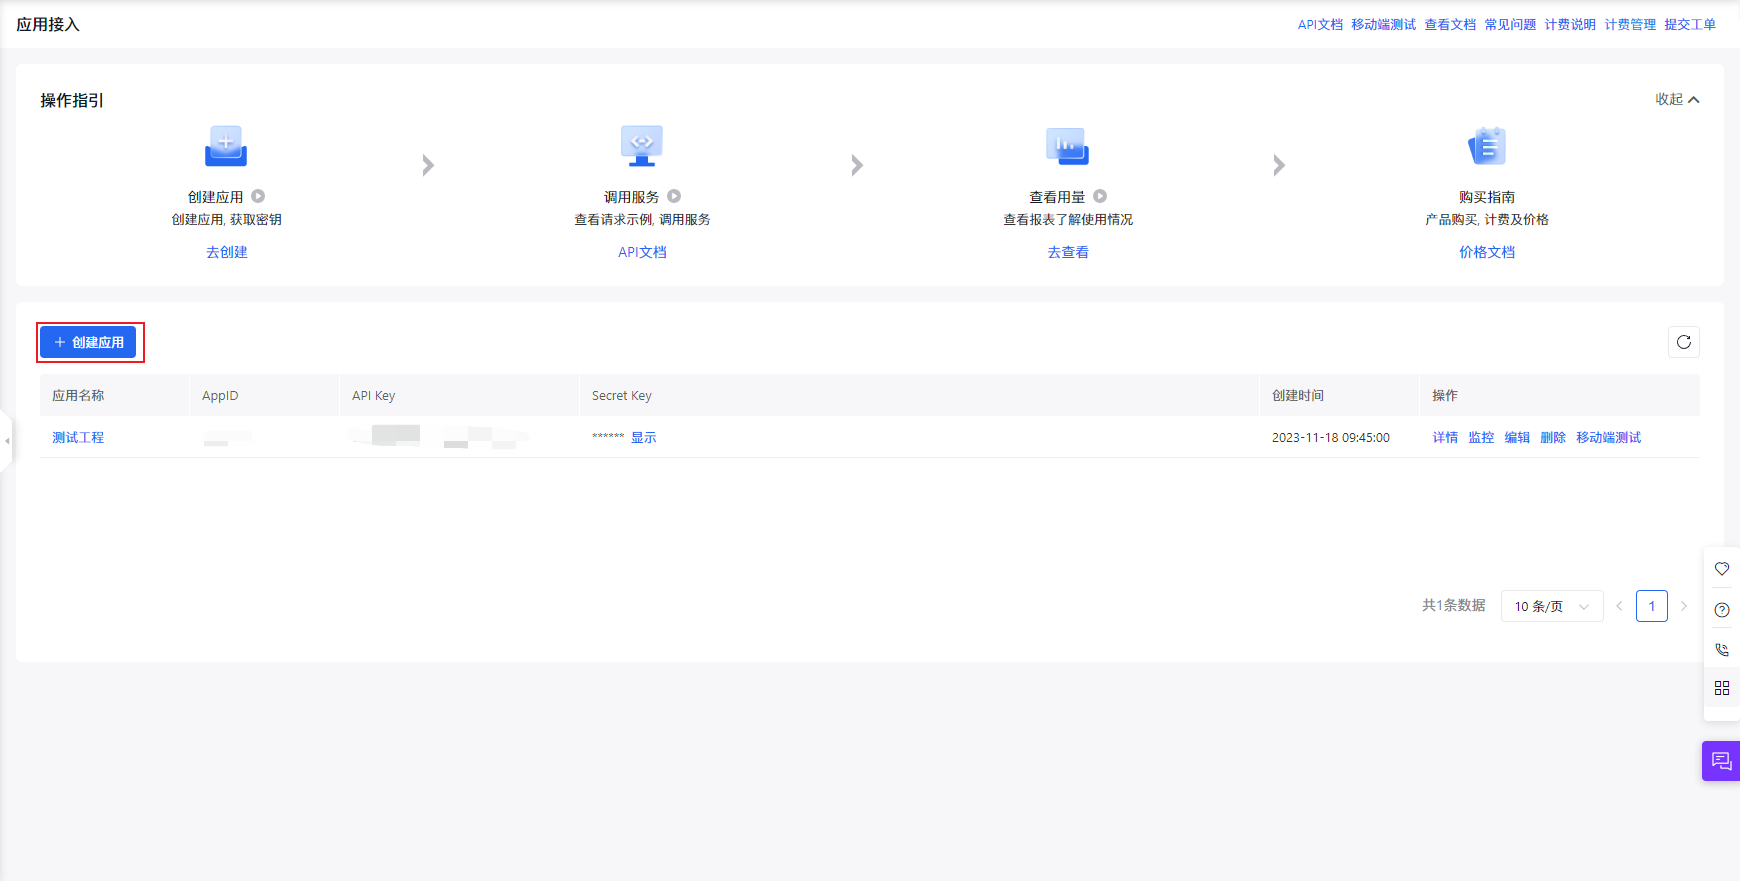Open the grid apps icon in sidebar
The image size is (1740, 881).
[1722, 688]
